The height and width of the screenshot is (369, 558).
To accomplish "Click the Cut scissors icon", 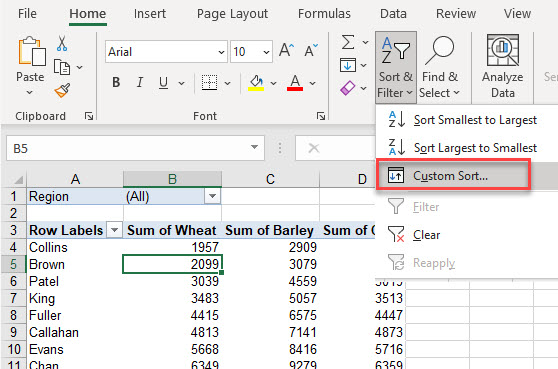I will click(62, 43).
